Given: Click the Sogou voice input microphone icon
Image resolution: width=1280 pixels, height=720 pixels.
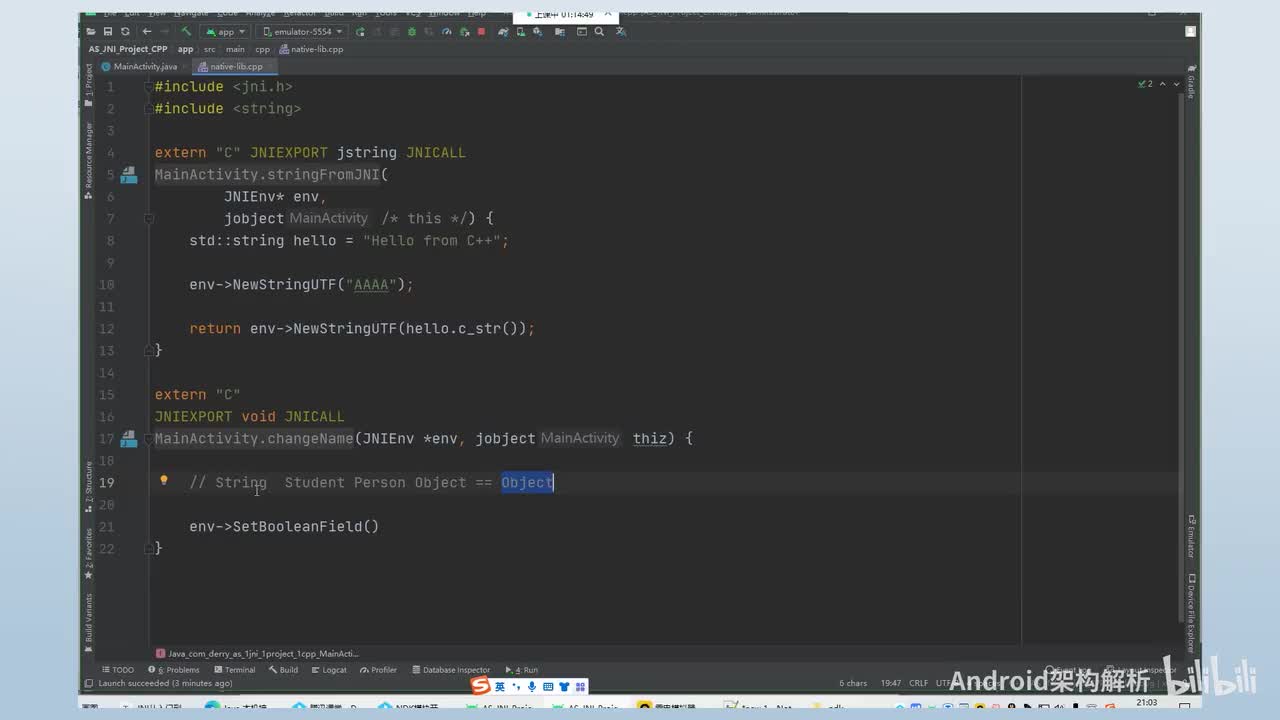Looking at the screenshot, I should [x=532, y=686].
